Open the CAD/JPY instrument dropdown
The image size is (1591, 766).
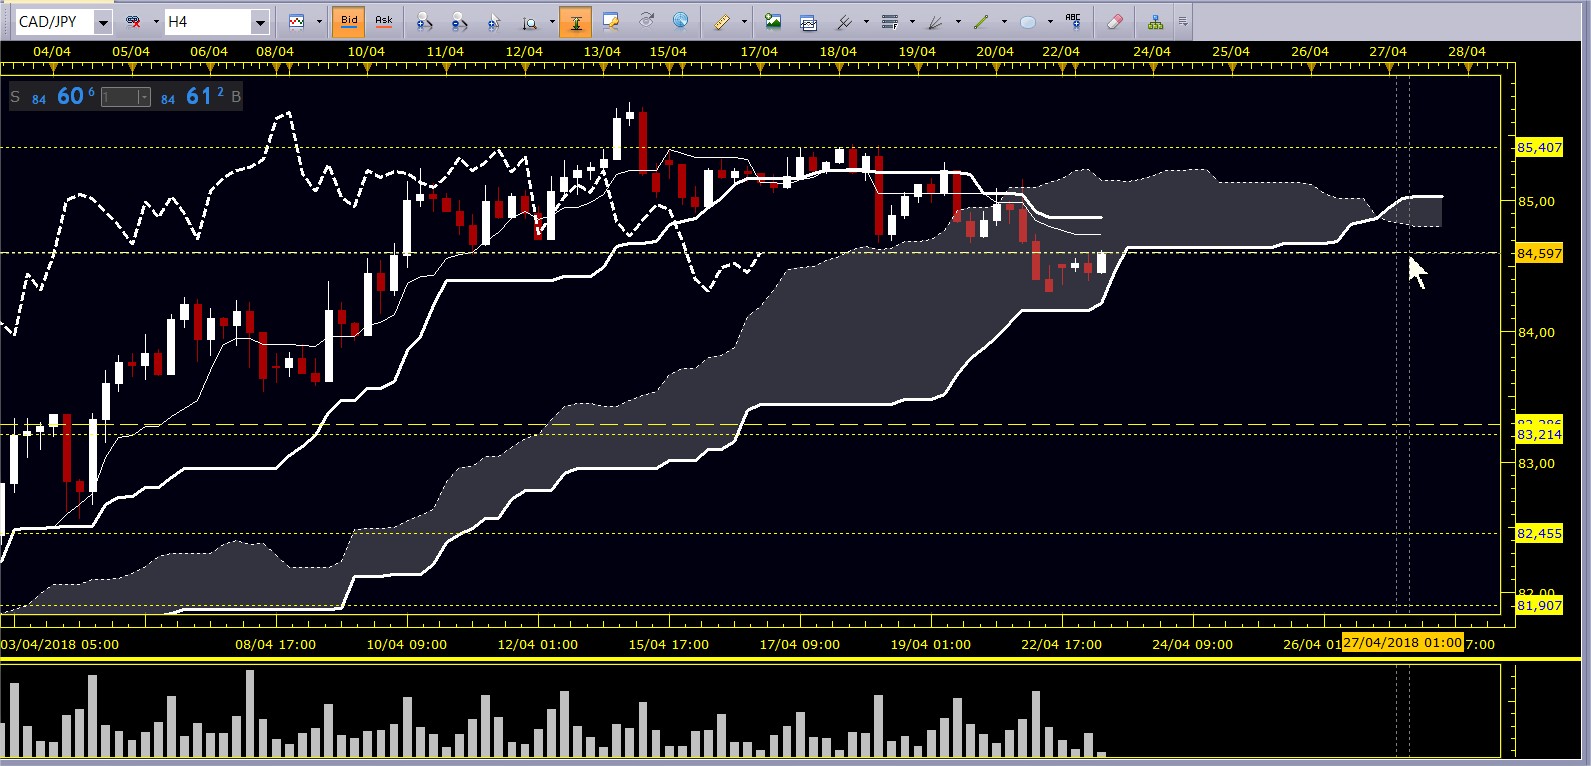pos(103,22)
